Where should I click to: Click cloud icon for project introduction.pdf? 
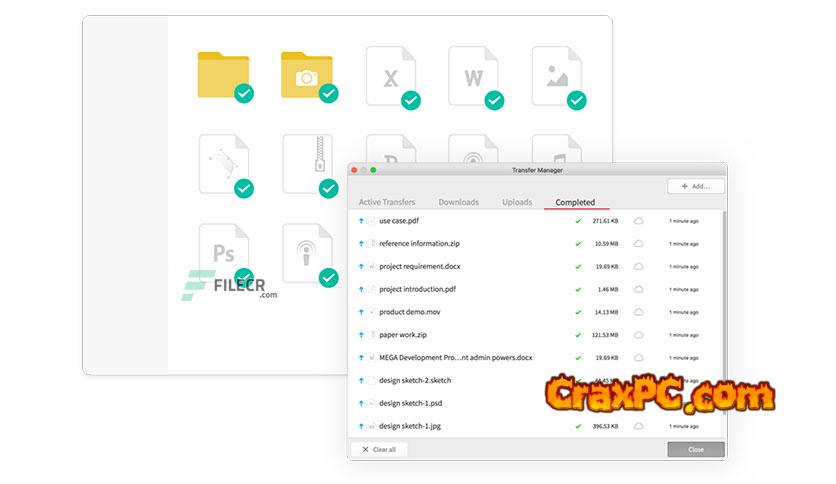click(638, 289)
